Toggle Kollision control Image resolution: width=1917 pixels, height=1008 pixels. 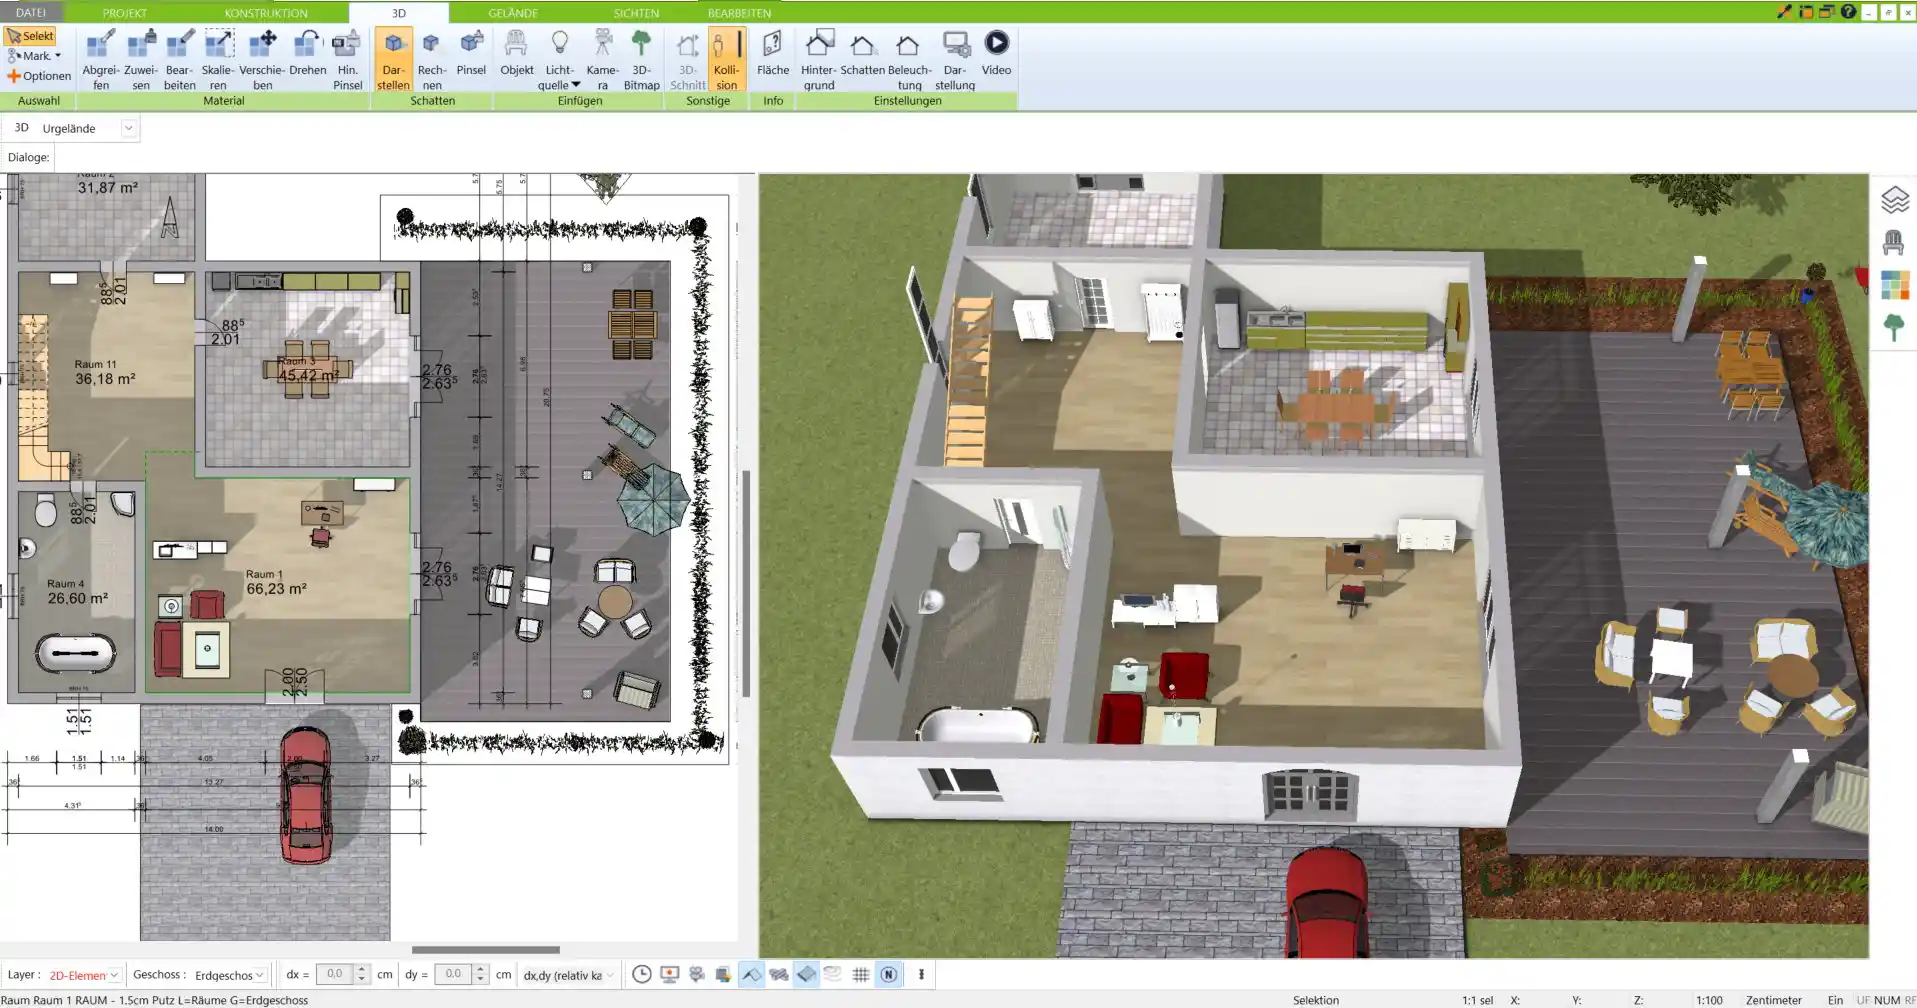[727, 60]
